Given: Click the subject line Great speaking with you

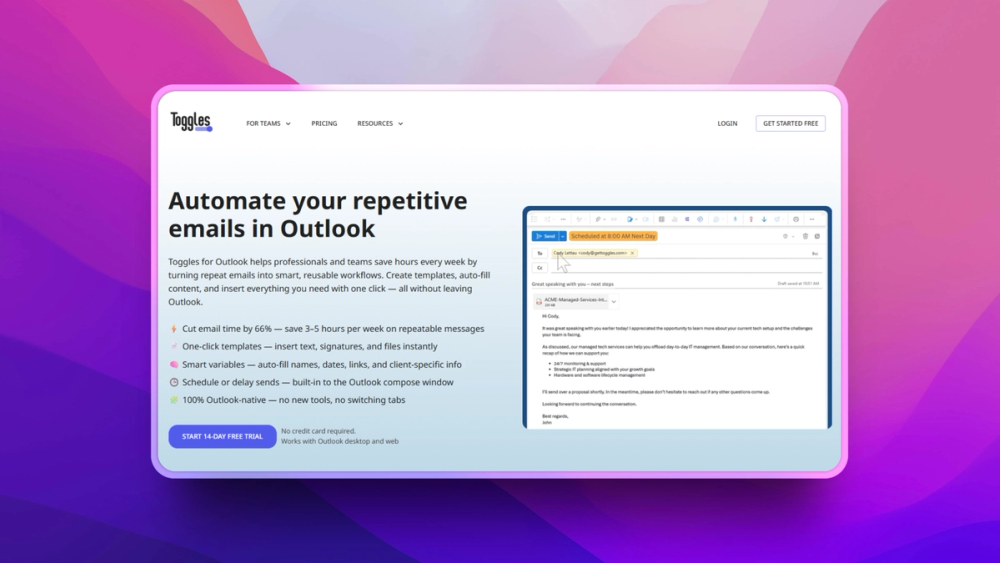Looking at the screenshot, I should click(573, 284).
